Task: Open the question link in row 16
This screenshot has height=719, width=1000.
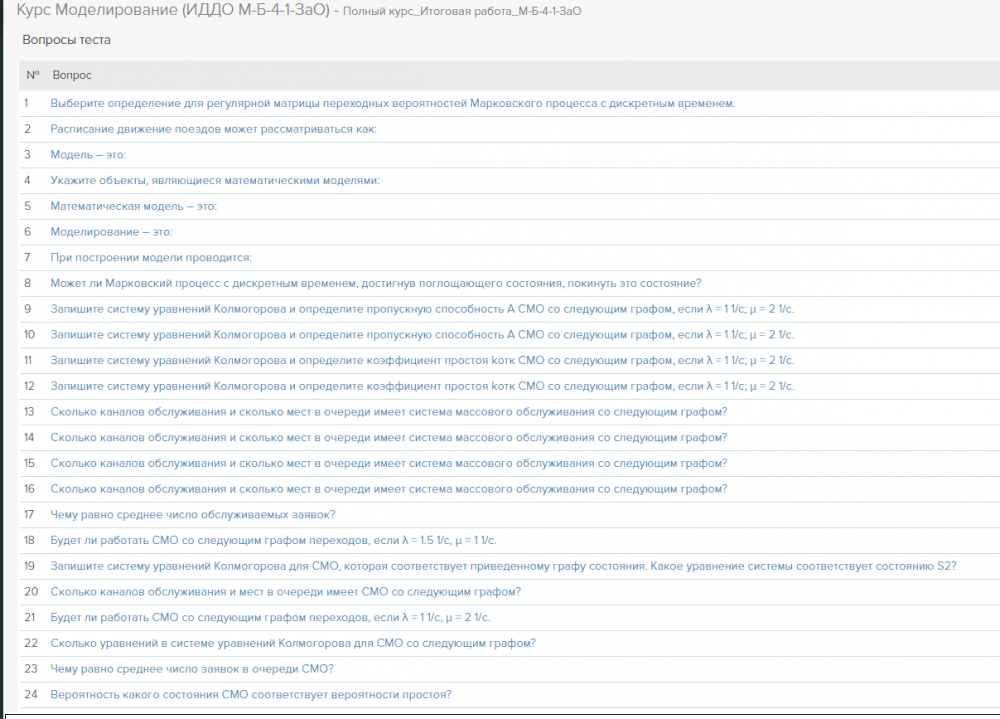Action: point(389,489)
